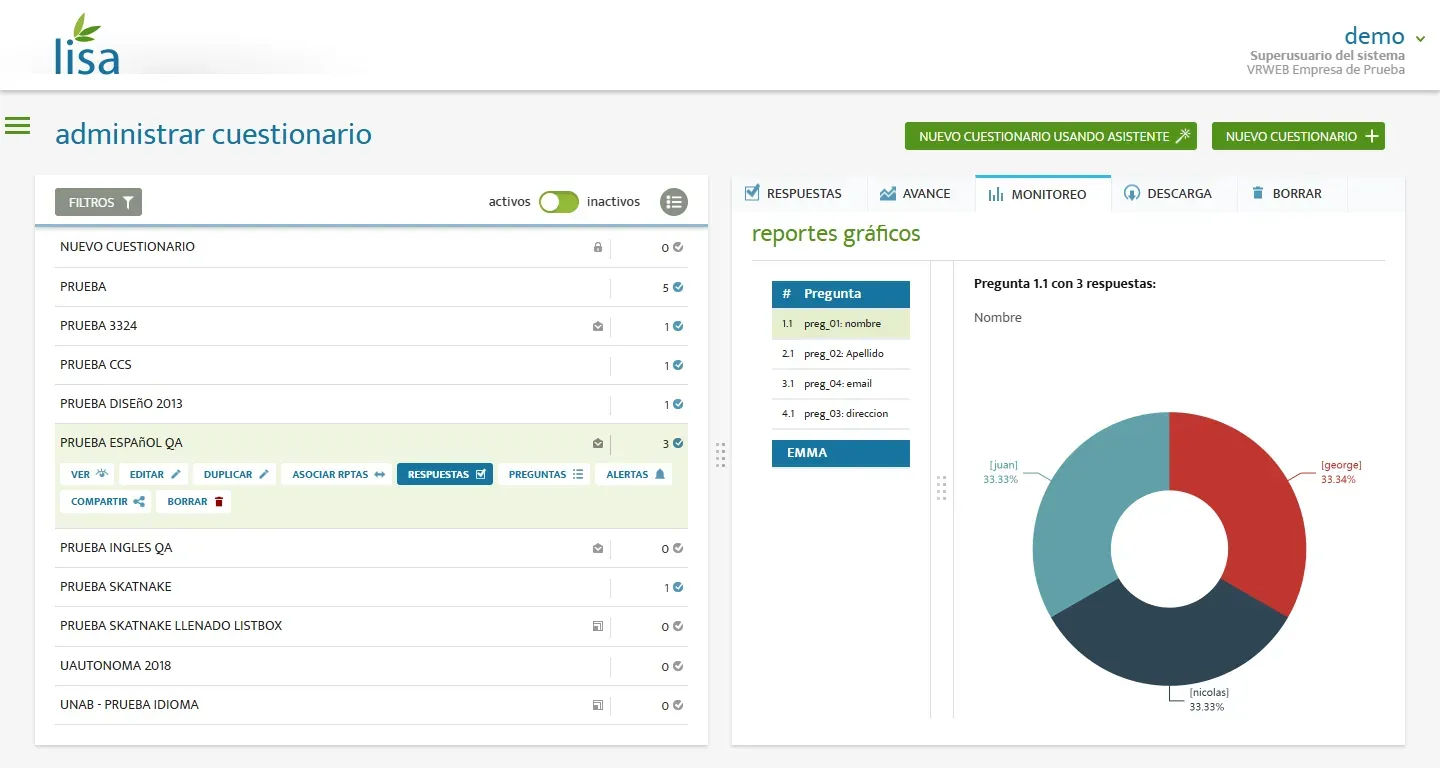
Task: Click the [george] 33.34% chart label
Action: tap(1341, 472)
